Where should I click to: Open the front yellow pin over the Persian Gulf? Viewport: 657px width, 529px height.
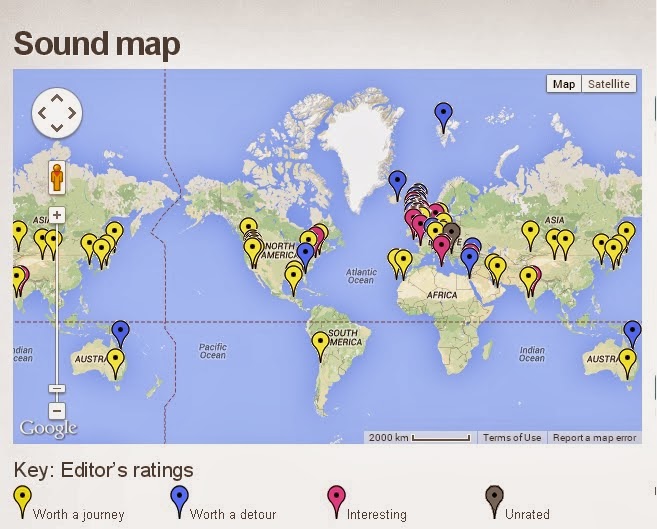[x=497, y=267]
